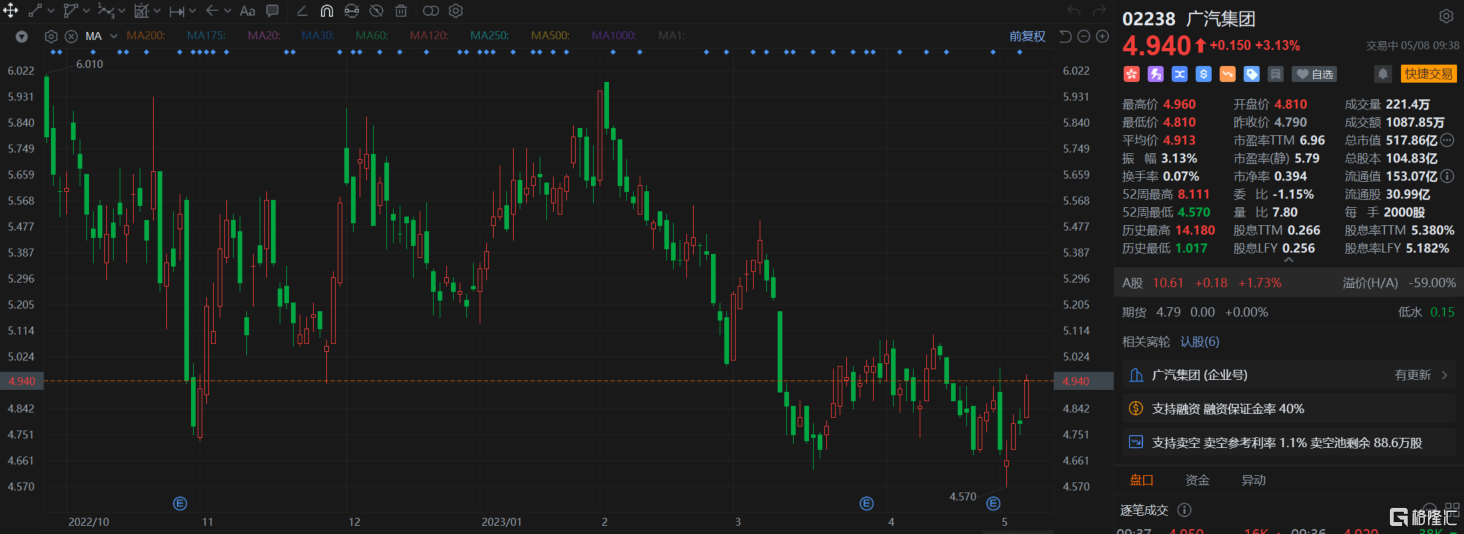Click the E earnings marker near 11
This screenshot has height=534, width=1464.
pos(180,503)
